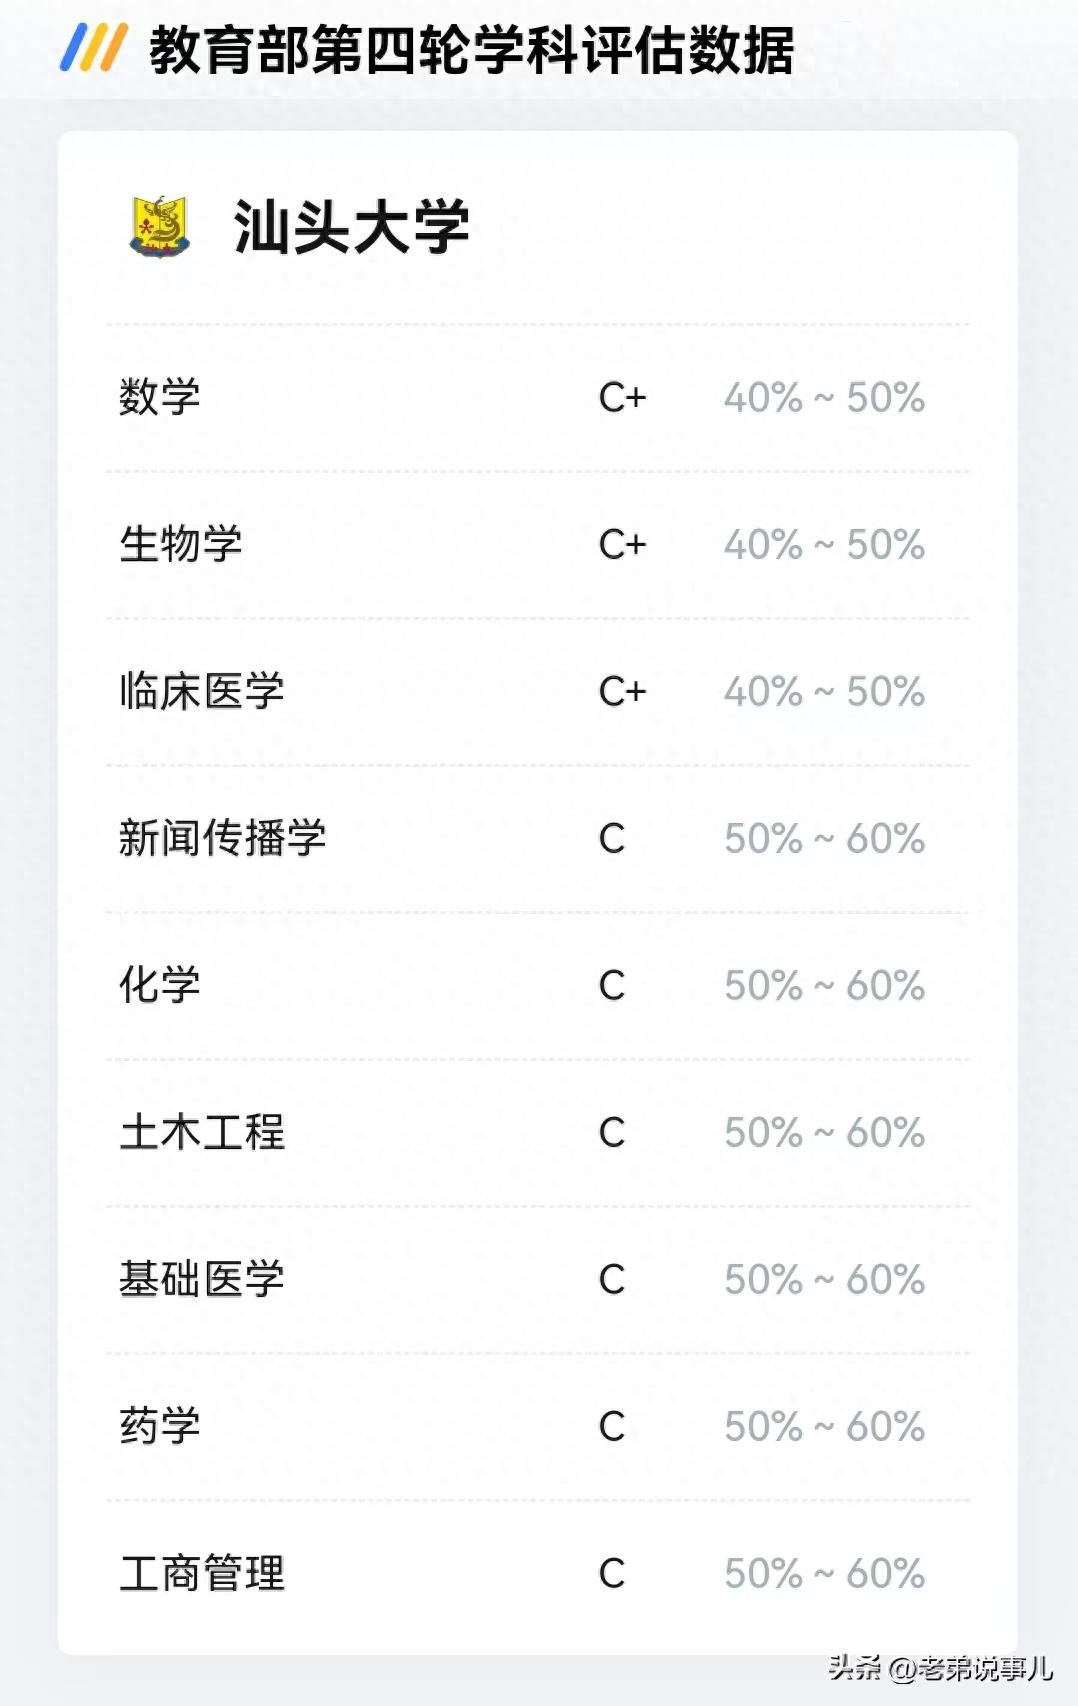Open the 新闻传播学 subject entry
Viewport: 1078px width, 1706px height.
click(x=223, y=838)
